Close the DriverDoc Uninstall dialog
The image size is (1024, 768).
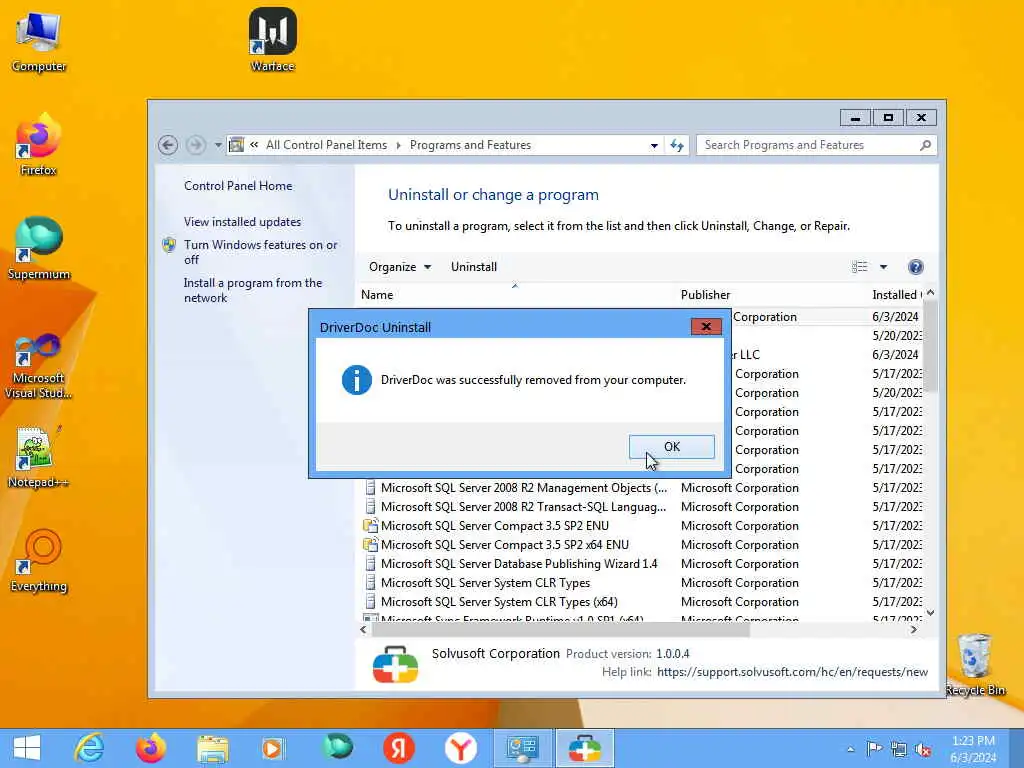pyautogui.click(x=706, y=327)
